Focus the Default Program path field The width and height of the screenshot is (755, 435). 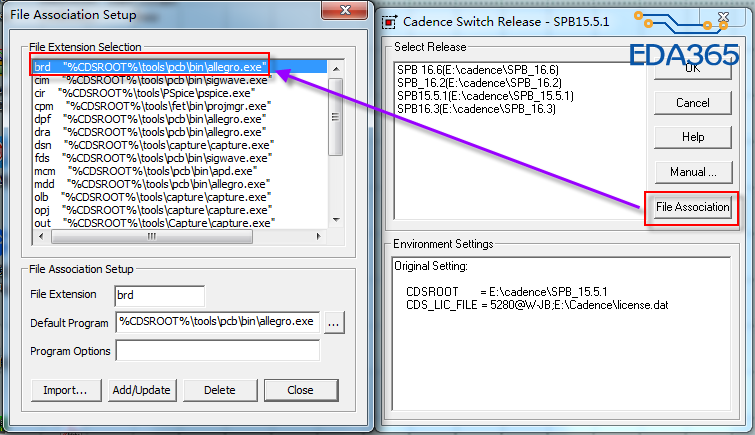click(218, 322)
